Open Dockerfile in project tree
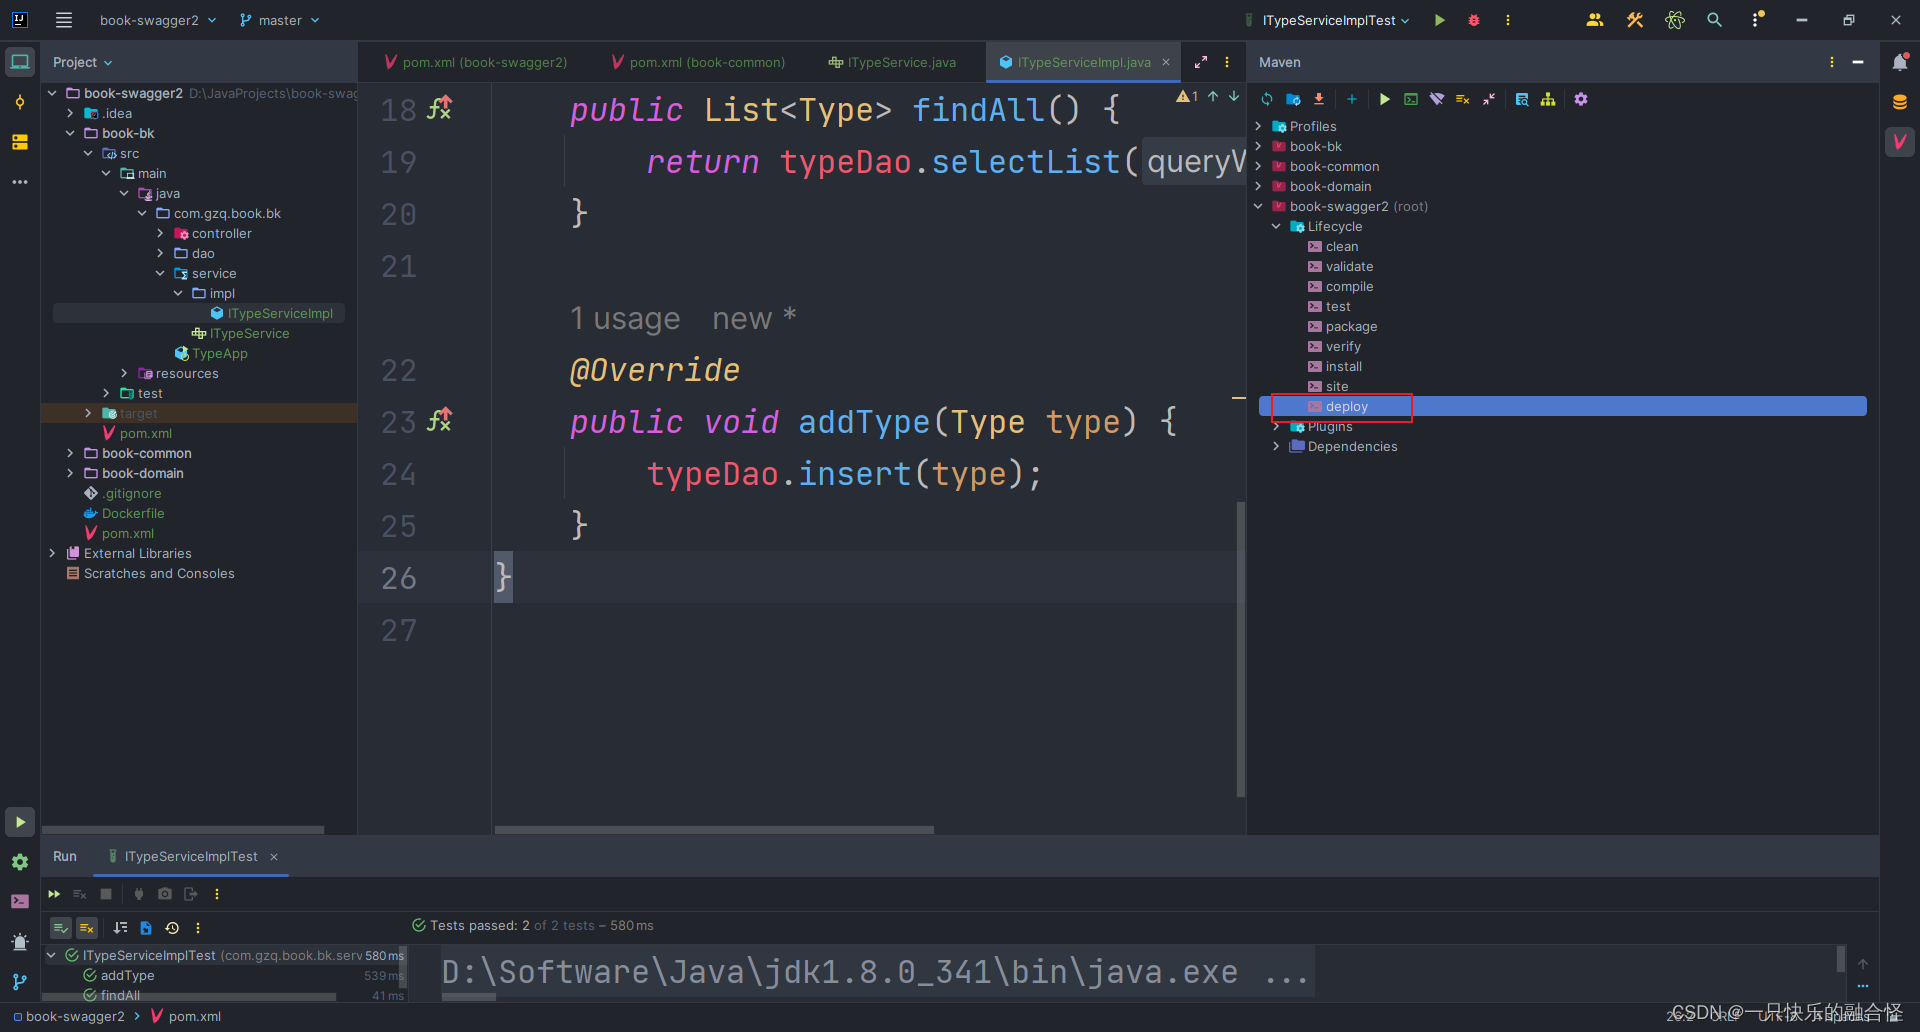1920x1032 pixels. [x=133, y=513]
